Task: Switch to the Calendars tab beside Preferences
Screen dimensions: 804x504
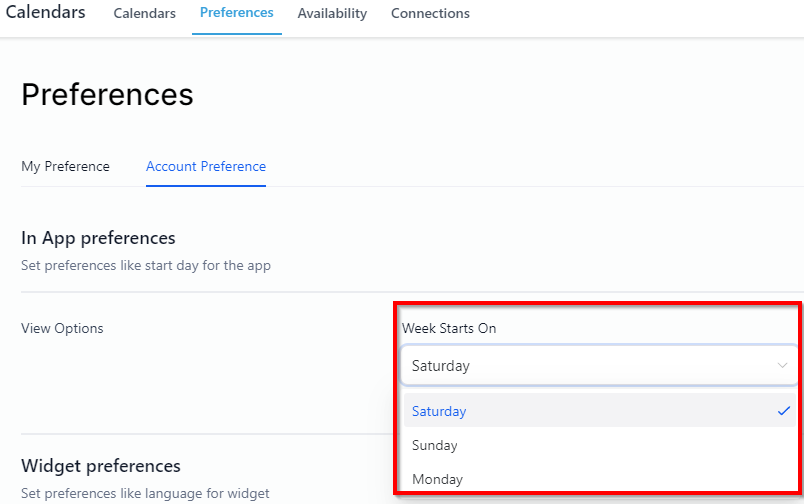Action: pyautogui.click(x=145, y=14)
